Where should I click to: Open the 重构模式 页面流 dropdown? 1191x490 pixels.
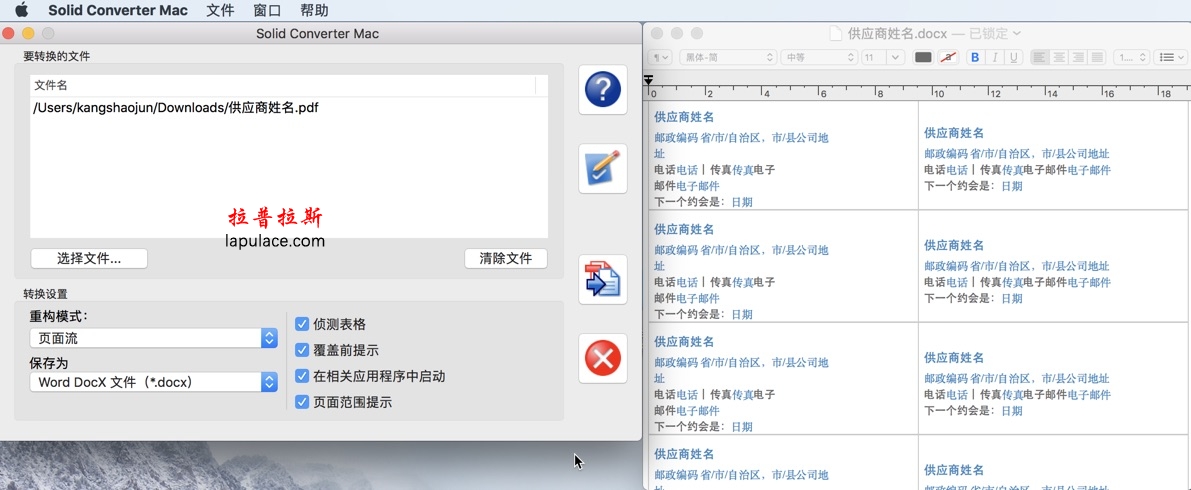(153, 338)
